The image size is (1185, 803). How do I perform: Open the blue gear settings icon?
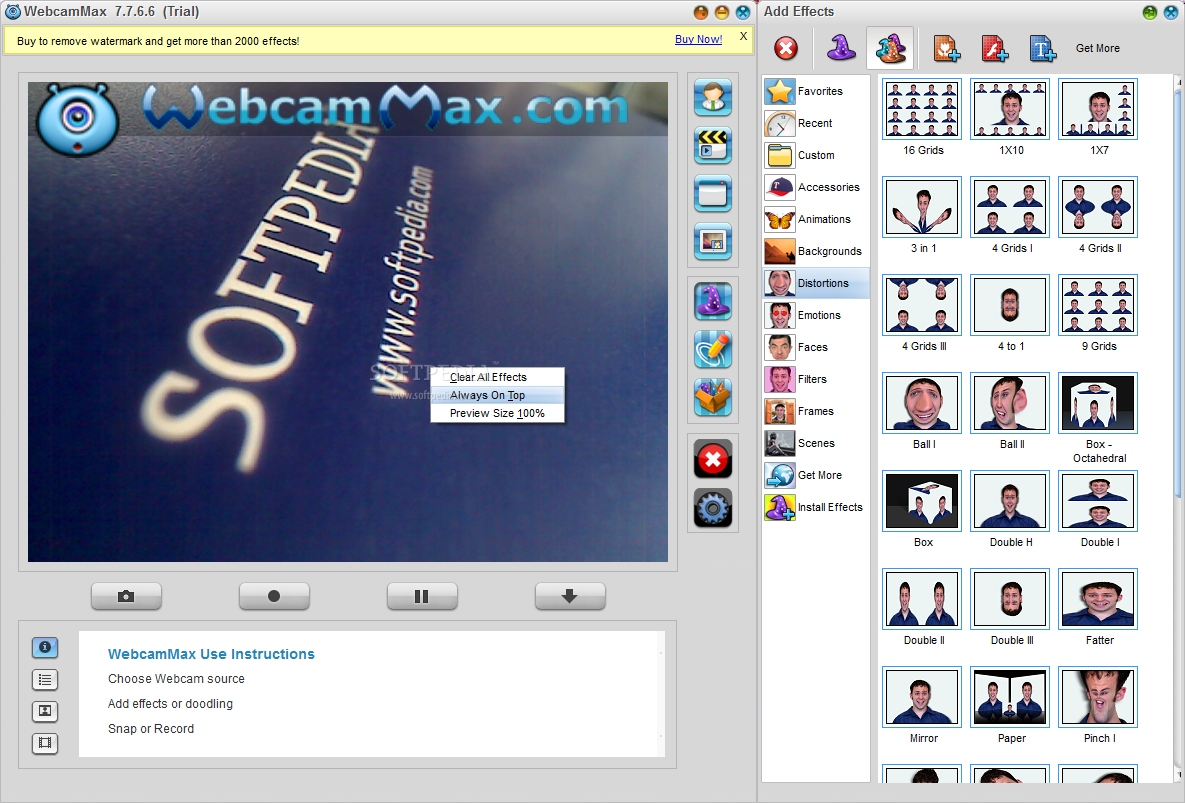713,508
